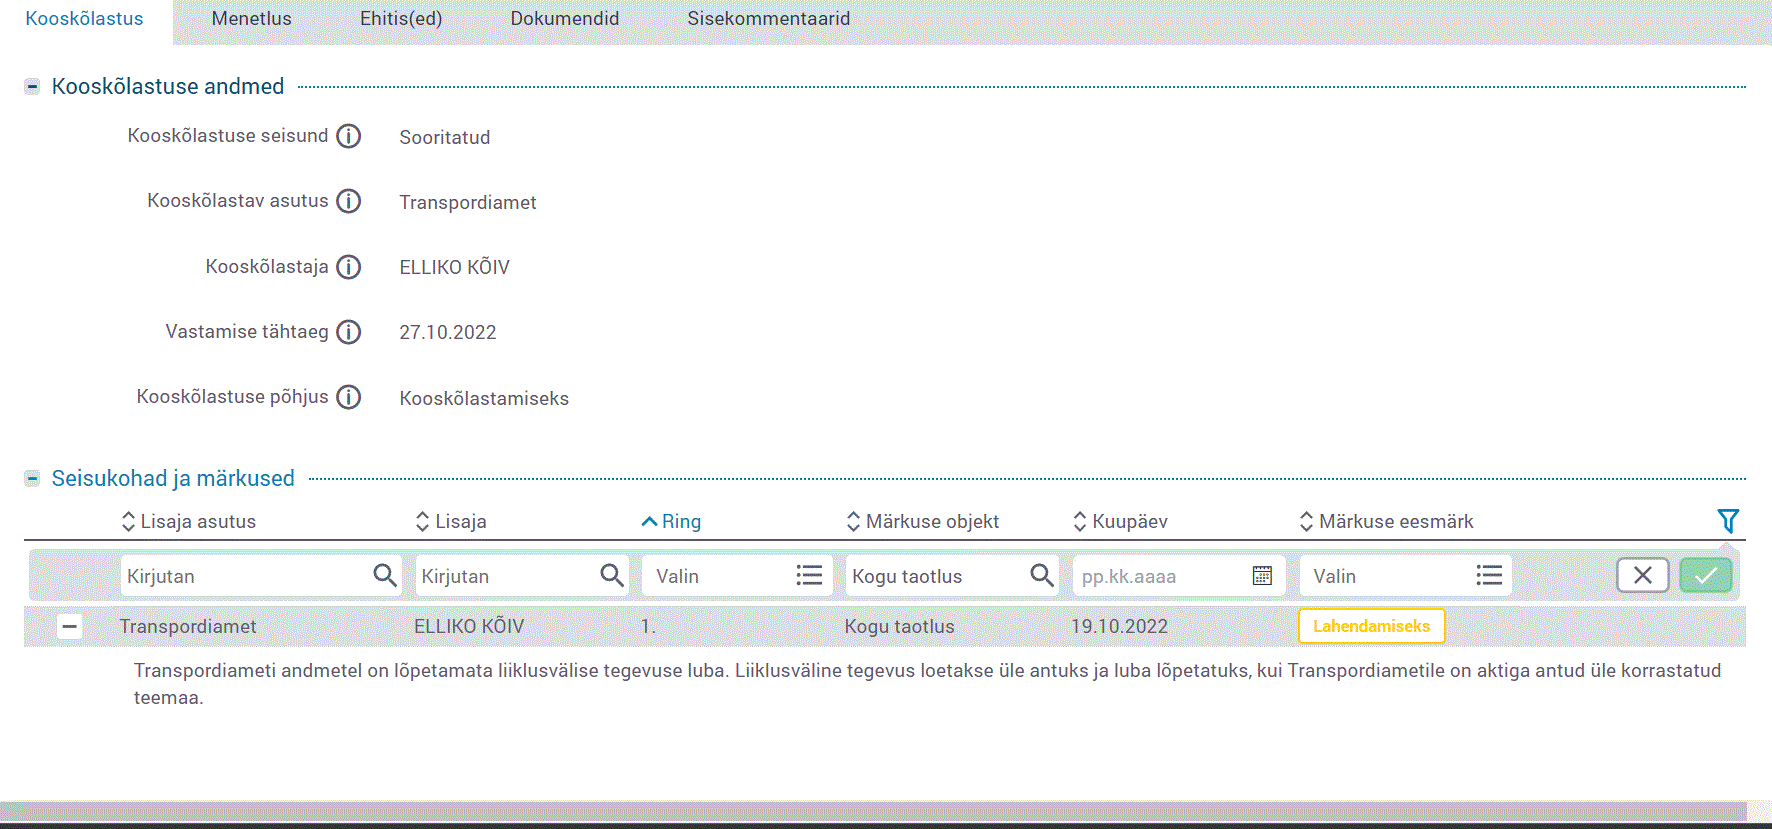Screen dimensions: 1772x829
Task: Search icon in Lisaja filter field
Action: pyautogui.click(x=611, y=575)
